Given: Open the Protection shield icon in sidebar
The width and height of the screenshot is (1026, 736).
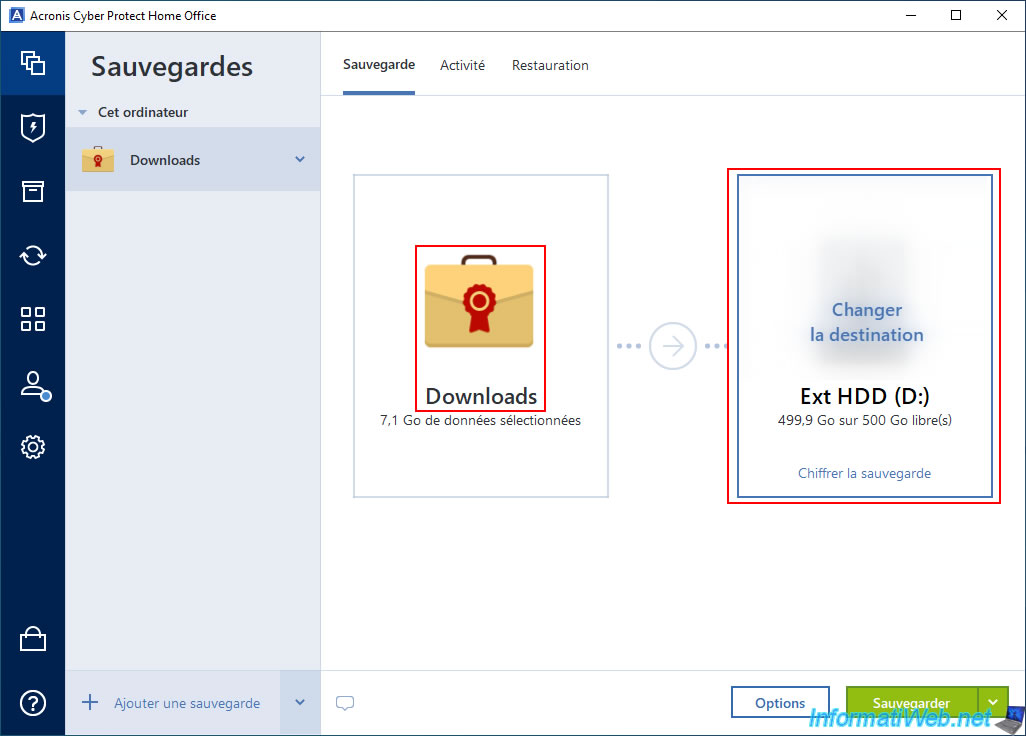Looking at the screenshot, I should pyautogui.click(x=33, y=128).
